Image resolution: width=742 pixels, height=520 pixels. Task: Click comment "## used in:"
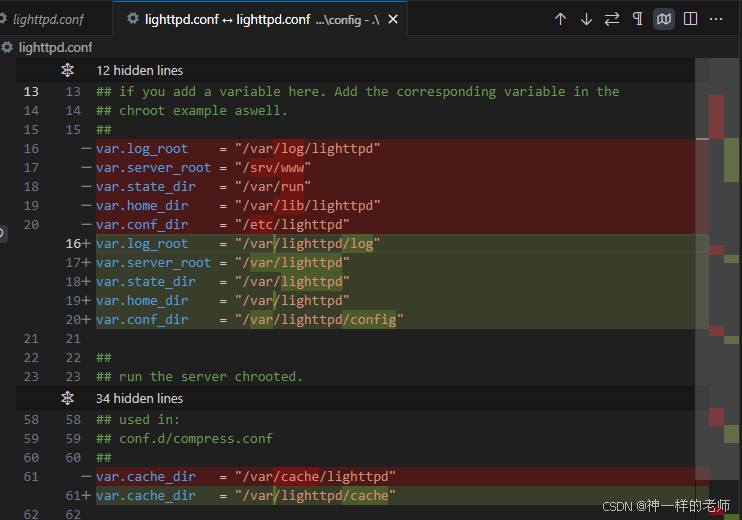pyautogui.click(x=138, y=420)
